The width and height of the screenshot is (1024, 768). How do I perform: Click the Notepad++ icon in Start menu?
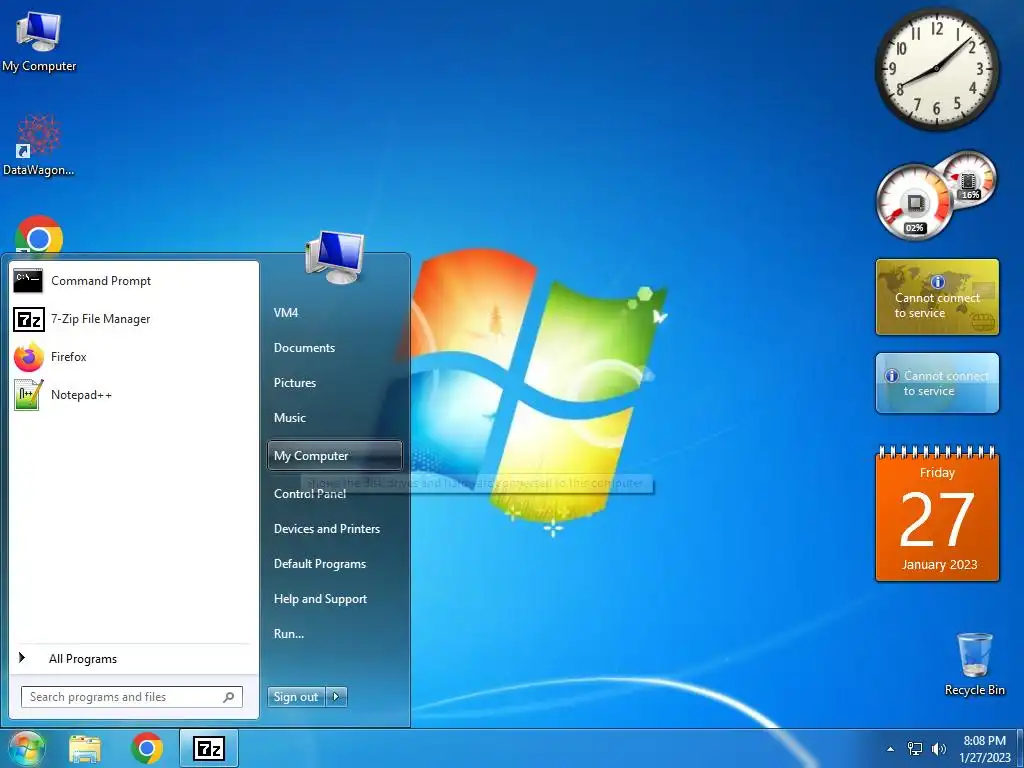(x=29, y=394)
